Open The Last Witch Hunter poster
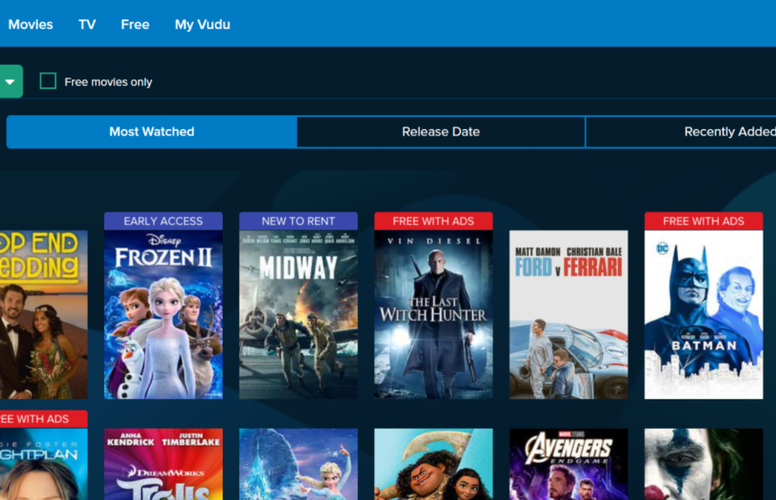 point(434,314)
